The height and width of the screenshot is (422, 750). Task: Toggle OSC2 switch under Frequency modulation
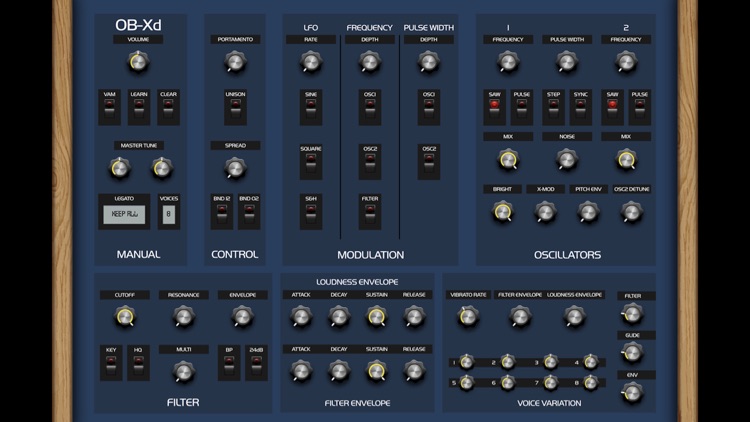370,164
